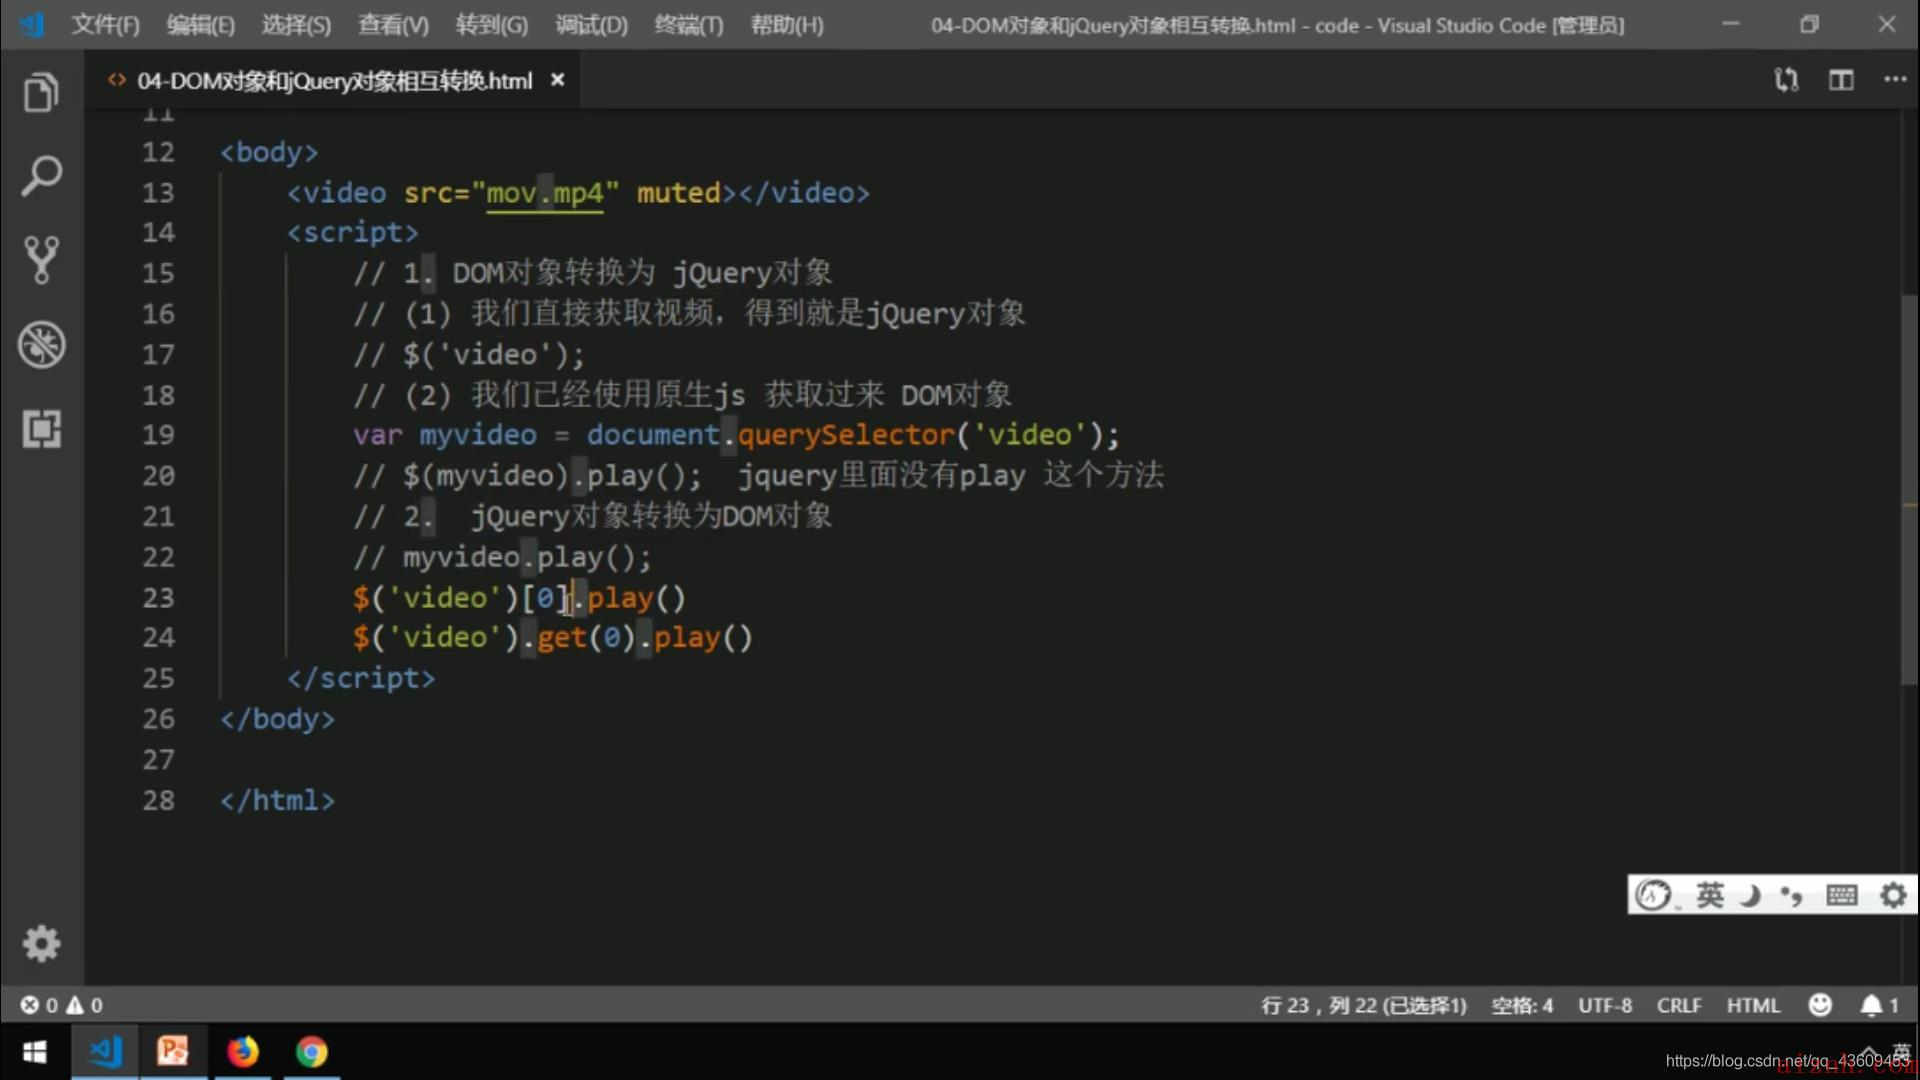Click the <body> tag on line 12
Image resolution: width=1920 pixels, height=1080 pixels.
[x=269, y=152]
